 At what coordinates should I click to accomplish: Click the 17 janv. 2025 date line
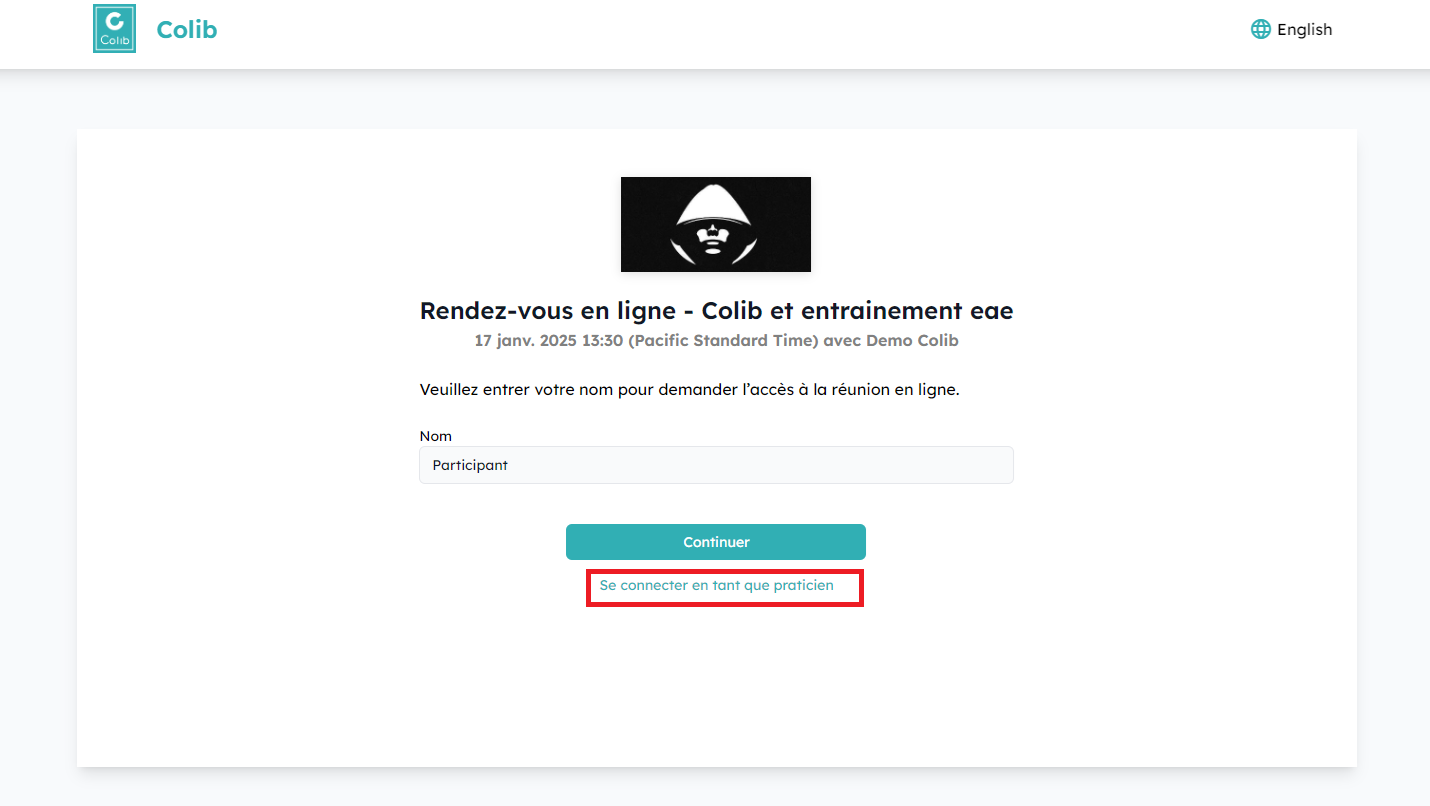716,341
